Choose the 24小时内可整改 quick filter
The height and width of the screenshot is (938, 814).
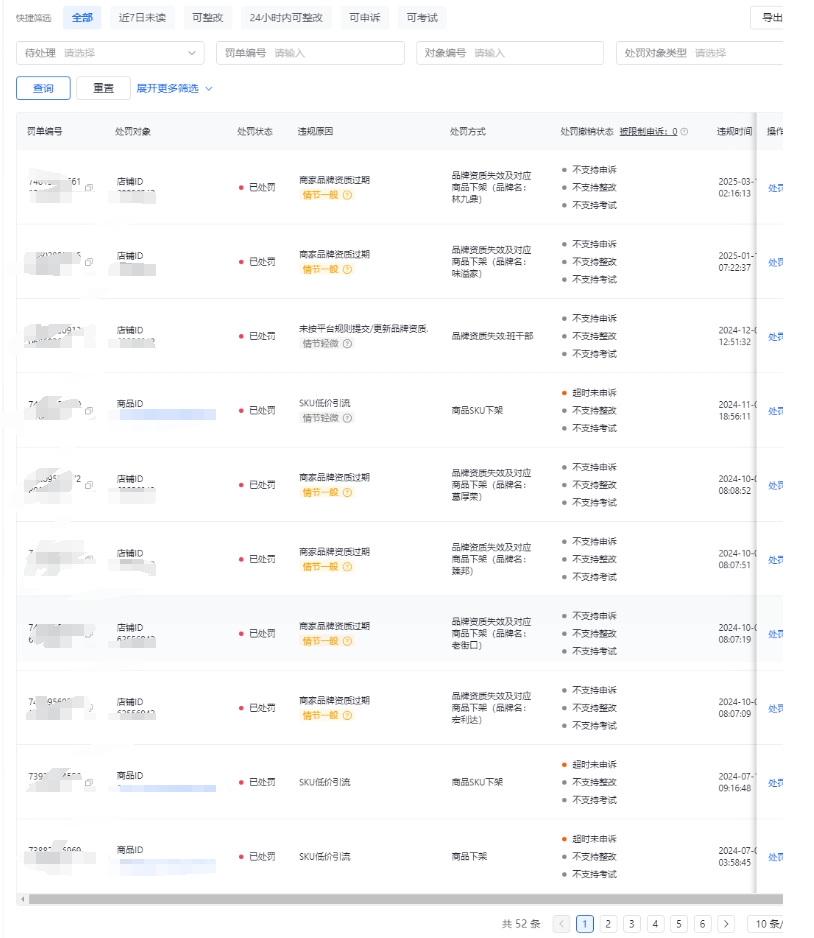286,18
